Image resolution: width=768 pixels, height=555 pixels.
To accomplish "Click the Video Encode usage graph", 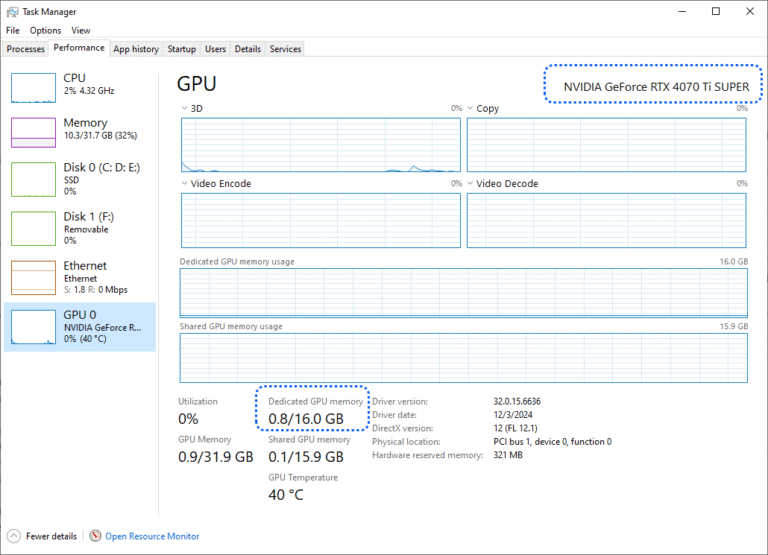I will (321, 220).
